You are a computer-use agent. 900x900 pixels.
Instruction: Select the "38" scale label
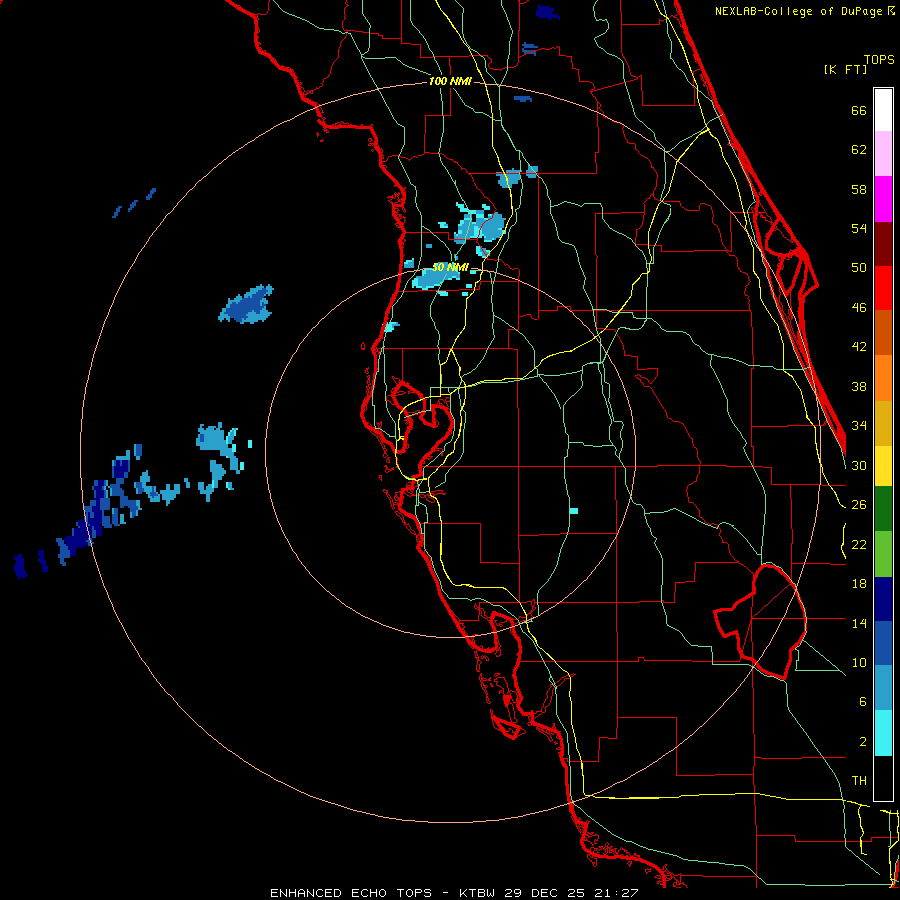[859, 386]
